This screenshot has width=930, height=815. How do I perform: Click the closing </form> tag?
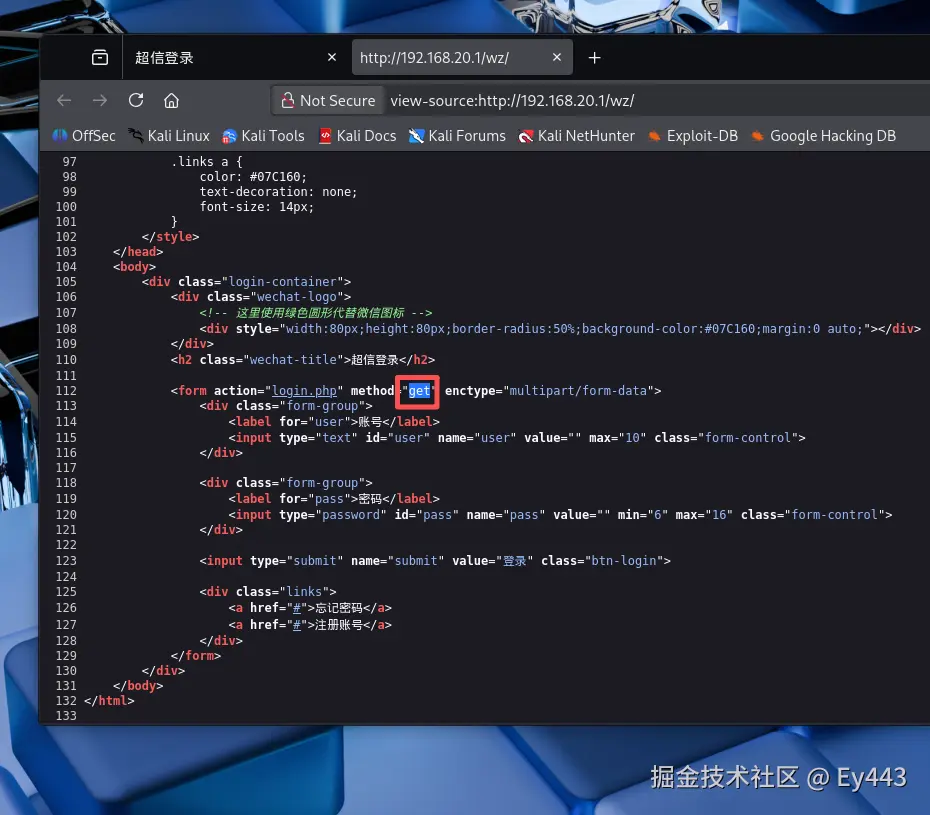point(196,655)
